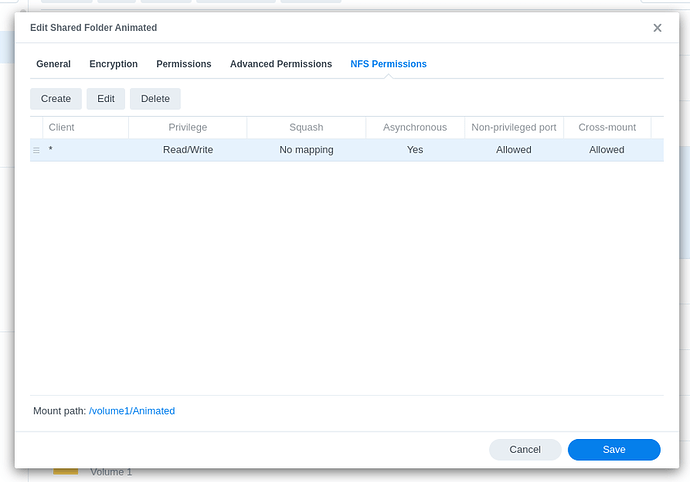690x482 pixels.
Task: Click the Asynchronous column header
Action: click(x=415, y=127)
